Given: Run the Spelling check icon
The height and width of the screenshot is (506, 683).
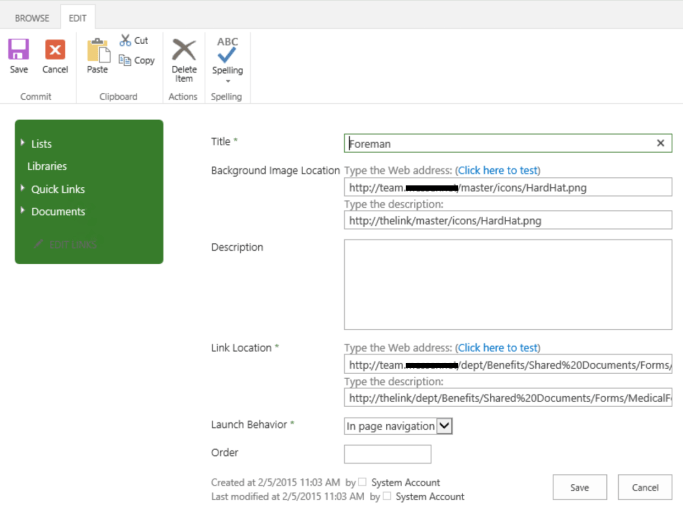Looking at the screenshot, I should click(x=227, y=50).
